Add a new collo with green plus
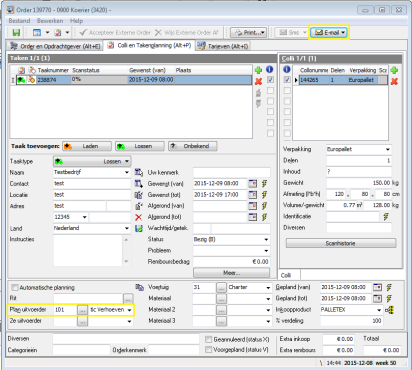 point(394,70)
